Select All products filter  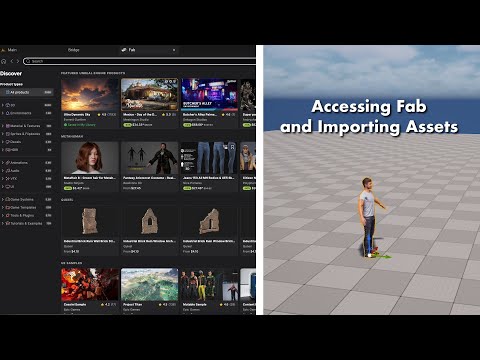27,92
